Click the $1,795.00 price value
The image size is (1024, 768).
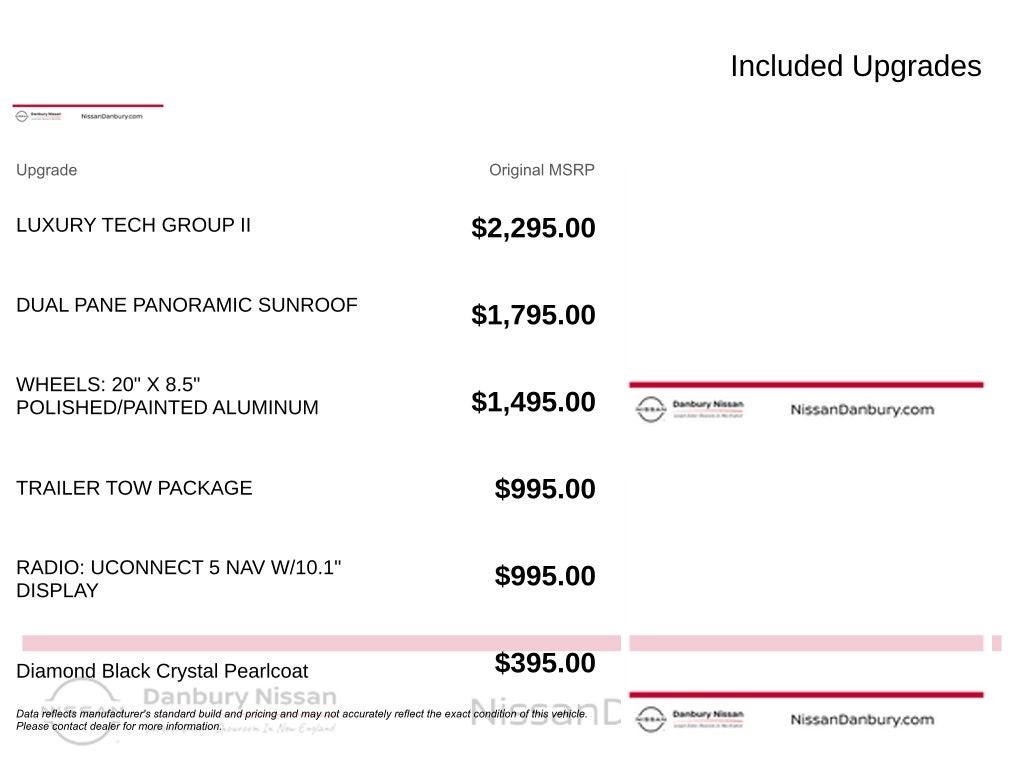[x=533, y=315]
